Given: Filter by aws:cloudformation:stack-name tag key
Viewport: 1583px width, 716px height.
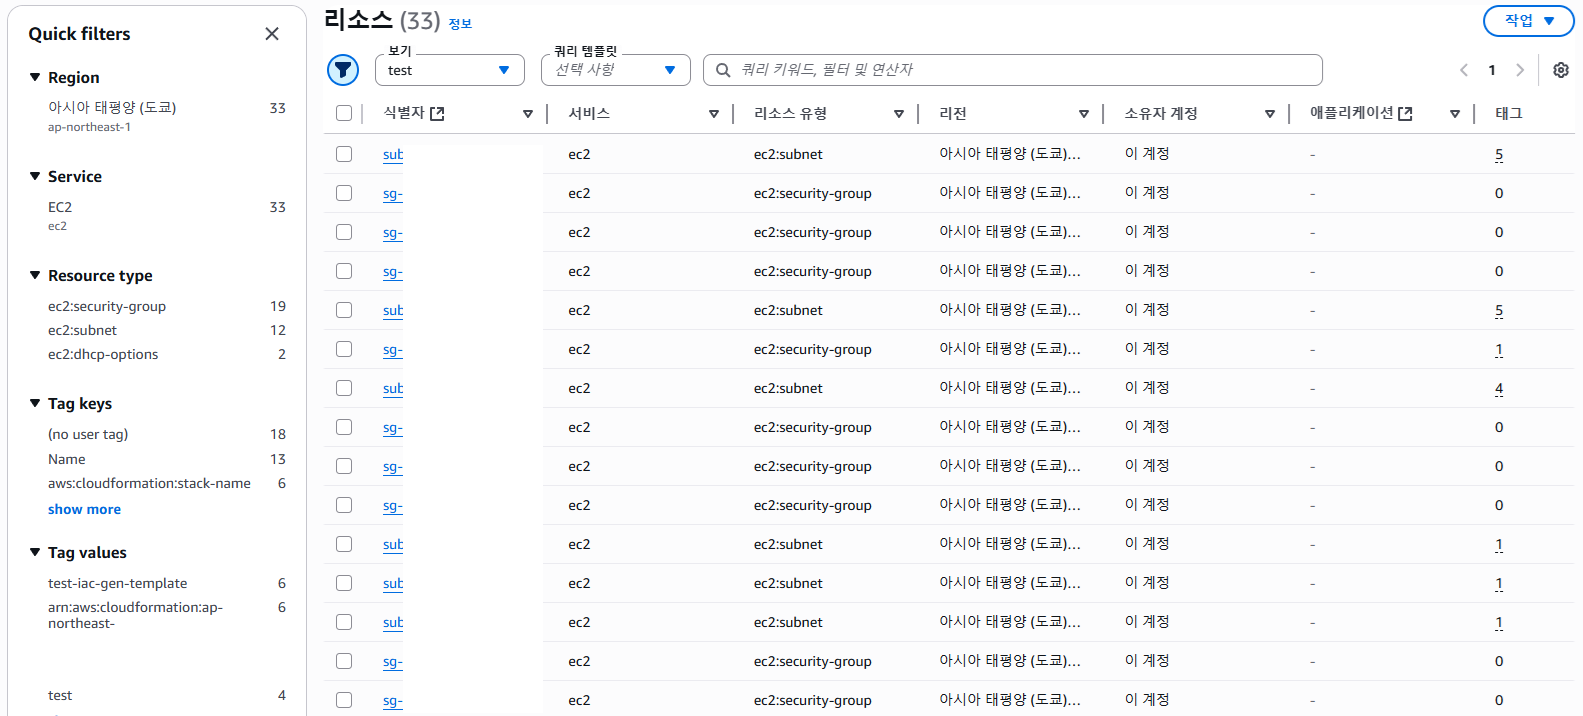Looking at the screenshot, I should (149, 483).
